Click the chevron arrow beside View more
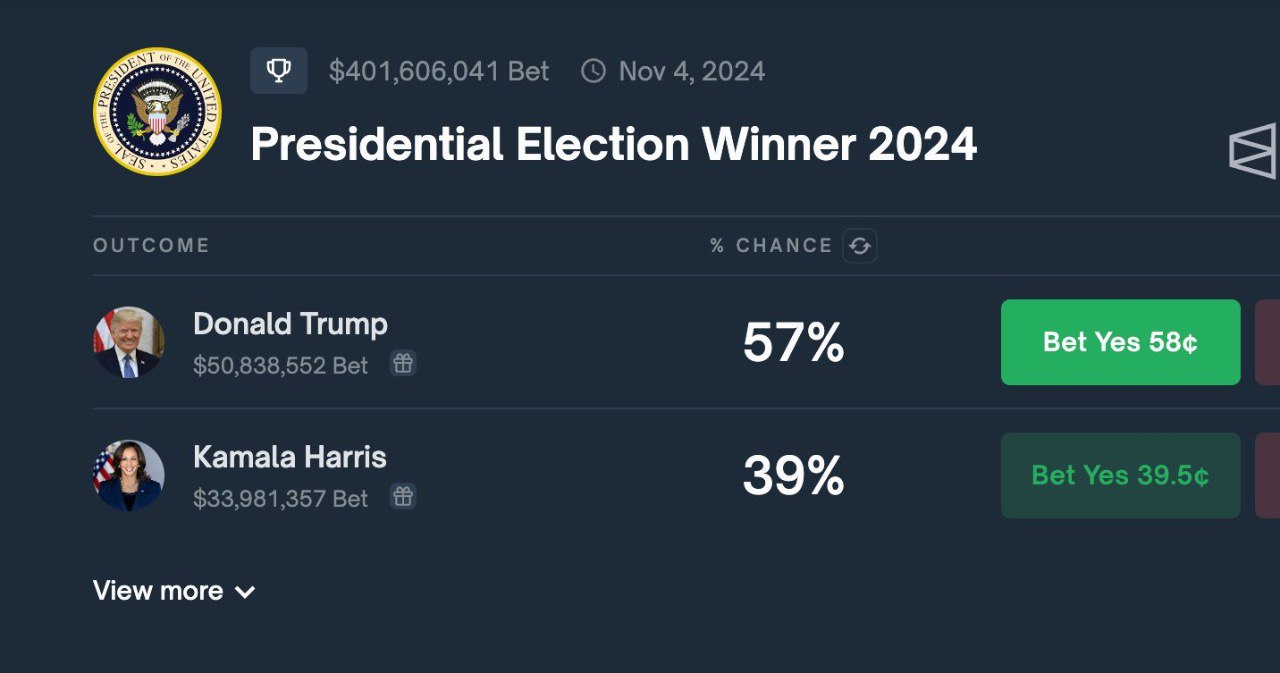 pos(245,592)
